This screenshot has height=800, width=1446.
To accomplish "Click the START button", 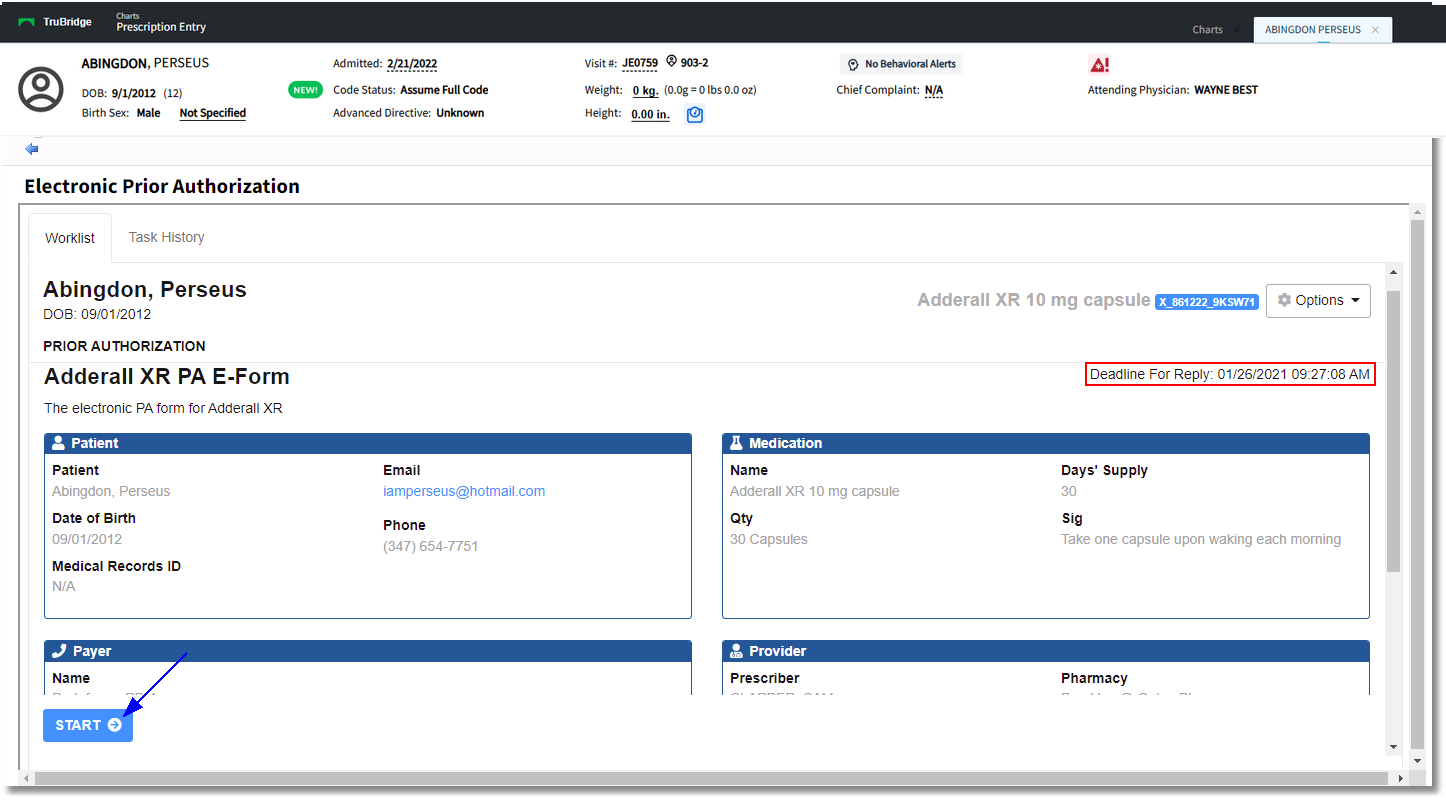I will point(88,725).
